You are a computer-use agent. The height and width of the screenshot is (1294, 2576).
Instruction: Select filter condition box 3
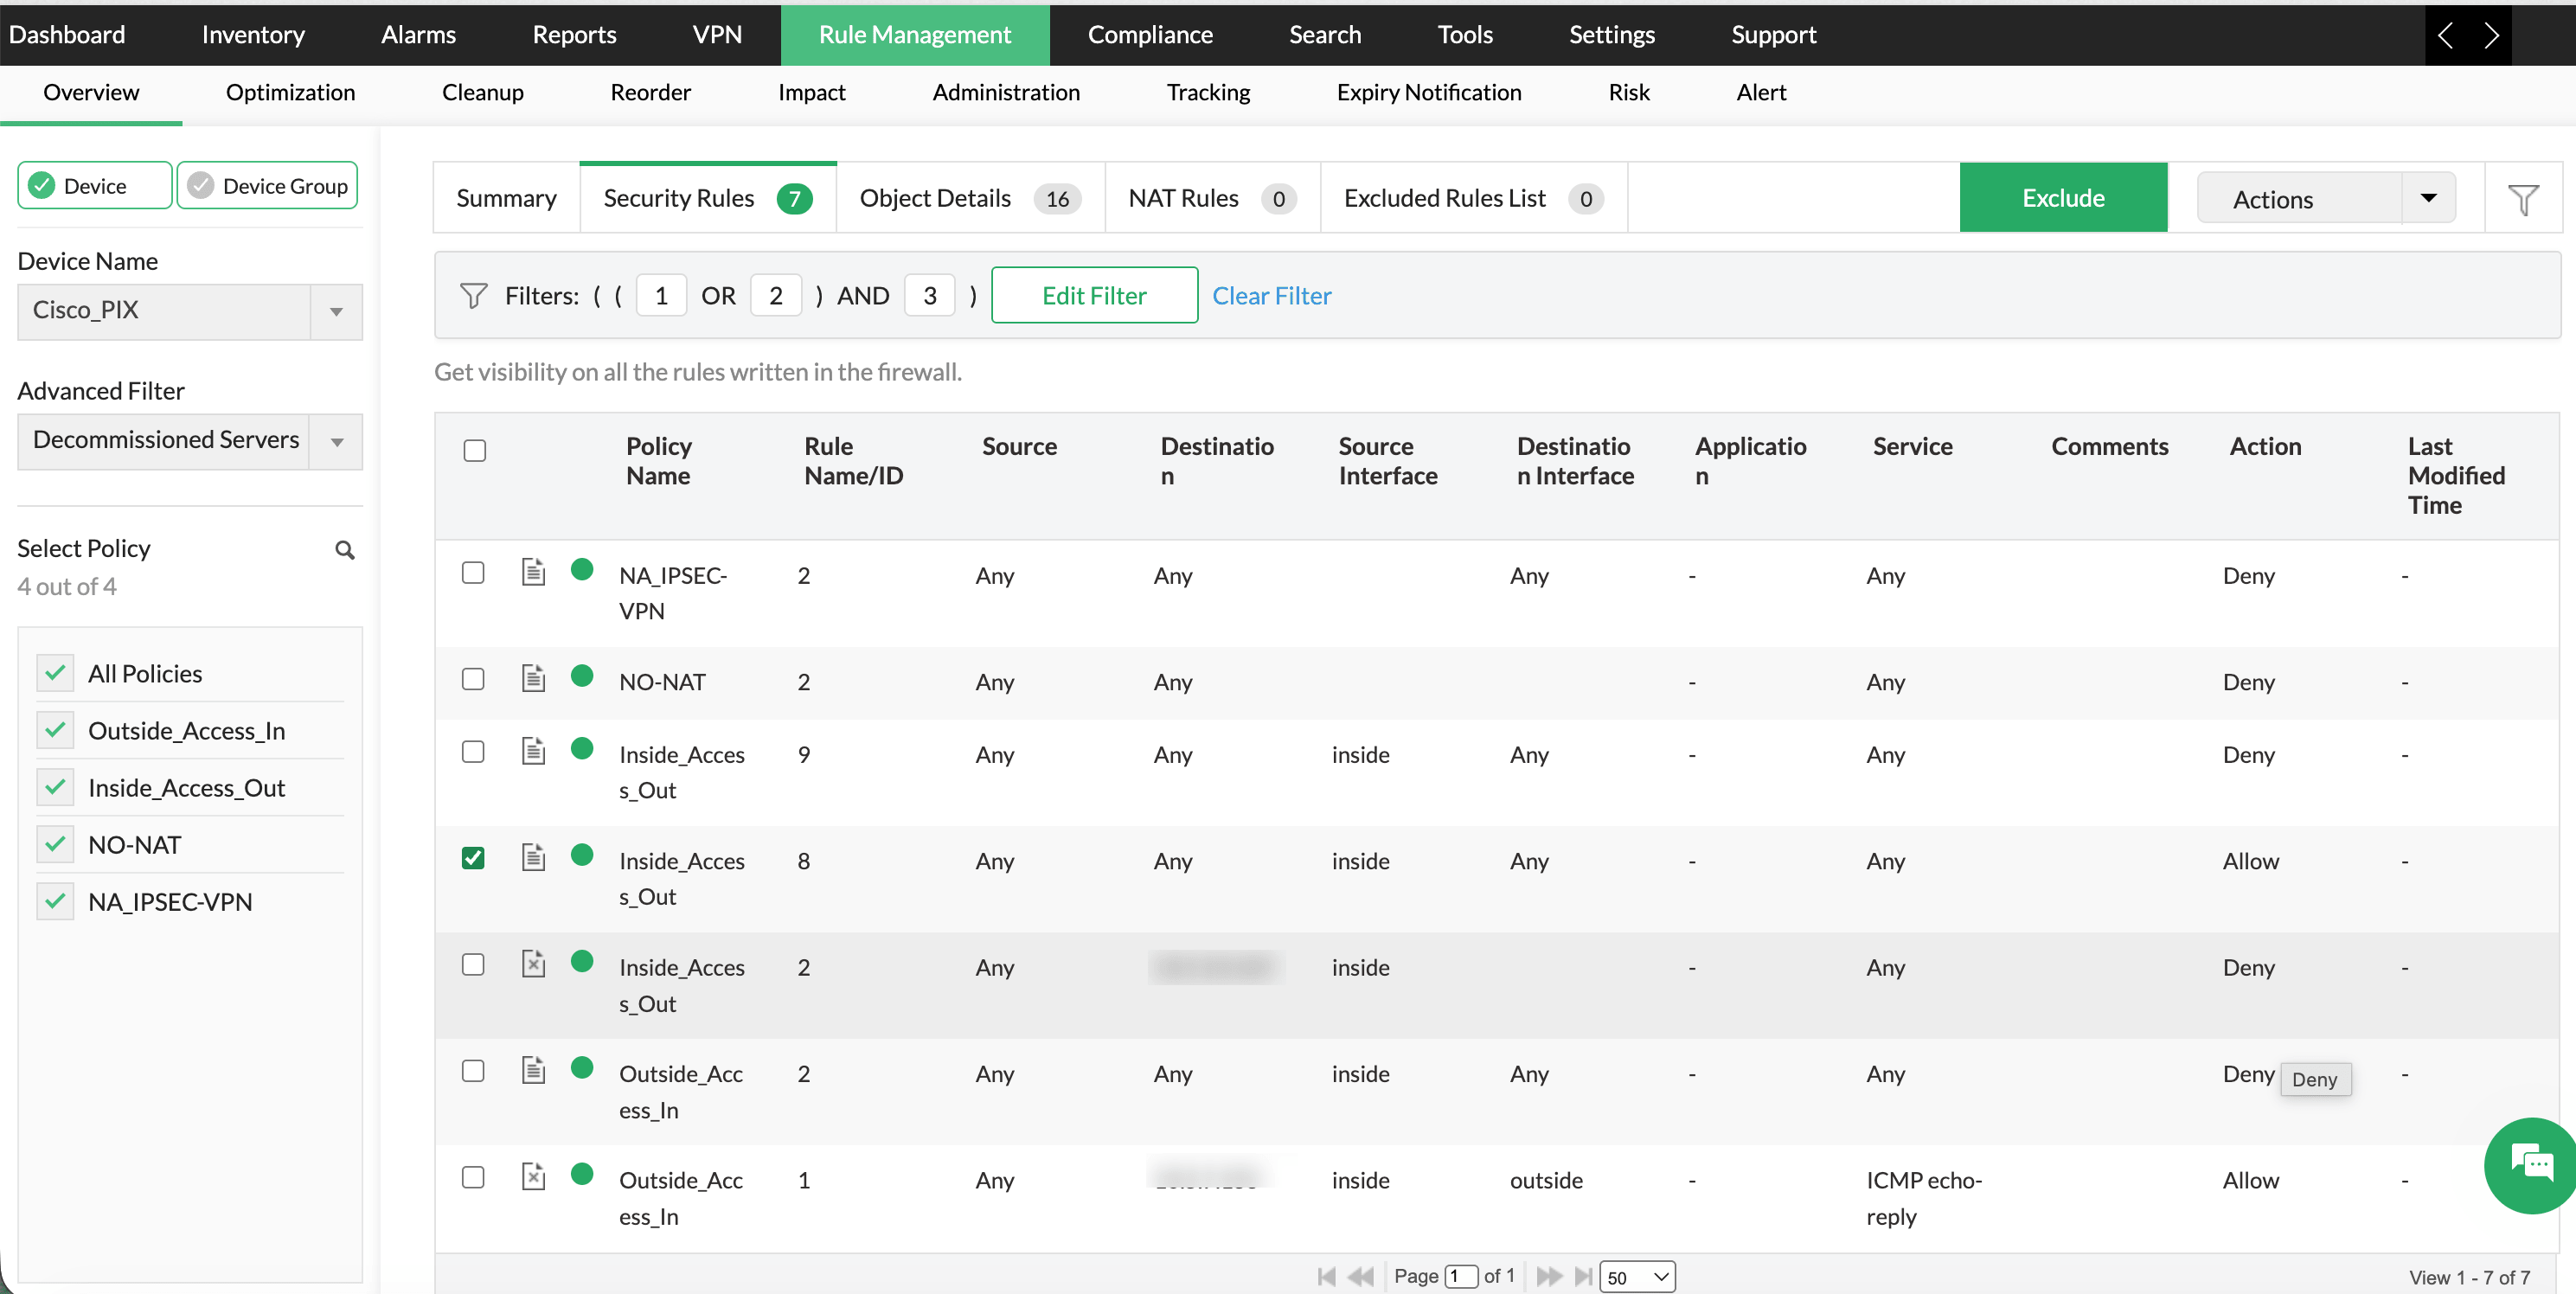coord(930,296)
